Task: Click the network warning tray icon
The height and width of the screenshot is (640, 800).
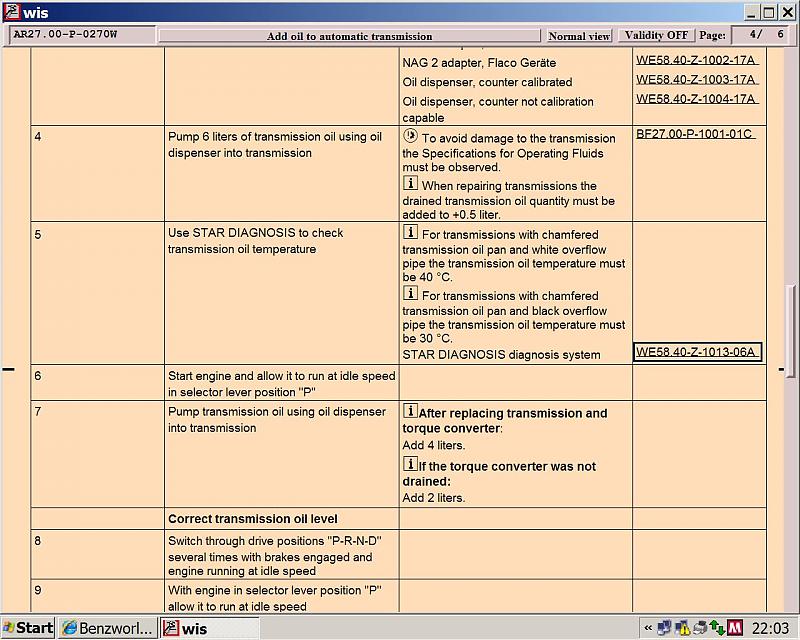Action: coord(682,627)
